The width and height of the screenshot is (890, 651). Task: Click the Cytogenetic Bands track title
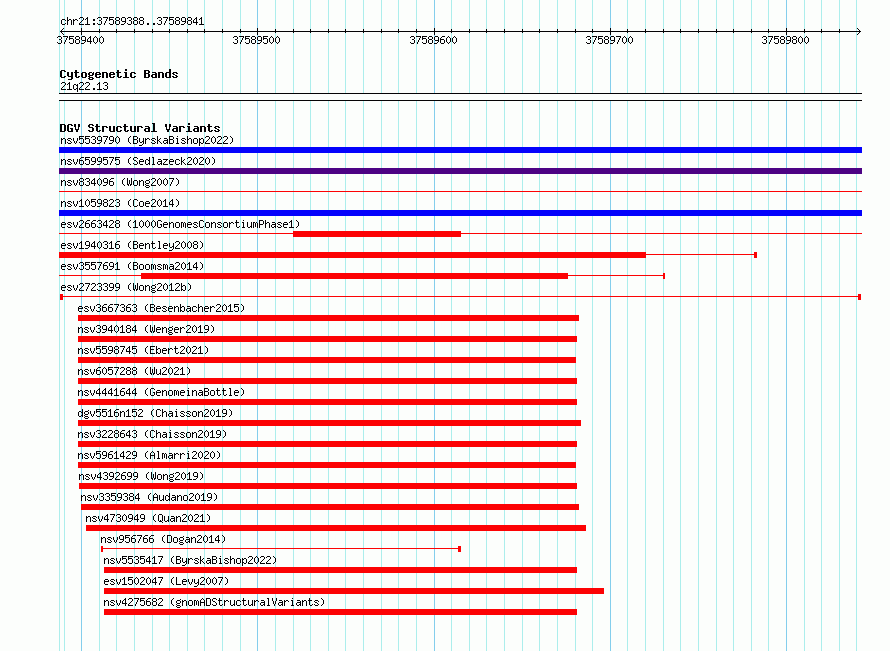click(x=119, y=74)
